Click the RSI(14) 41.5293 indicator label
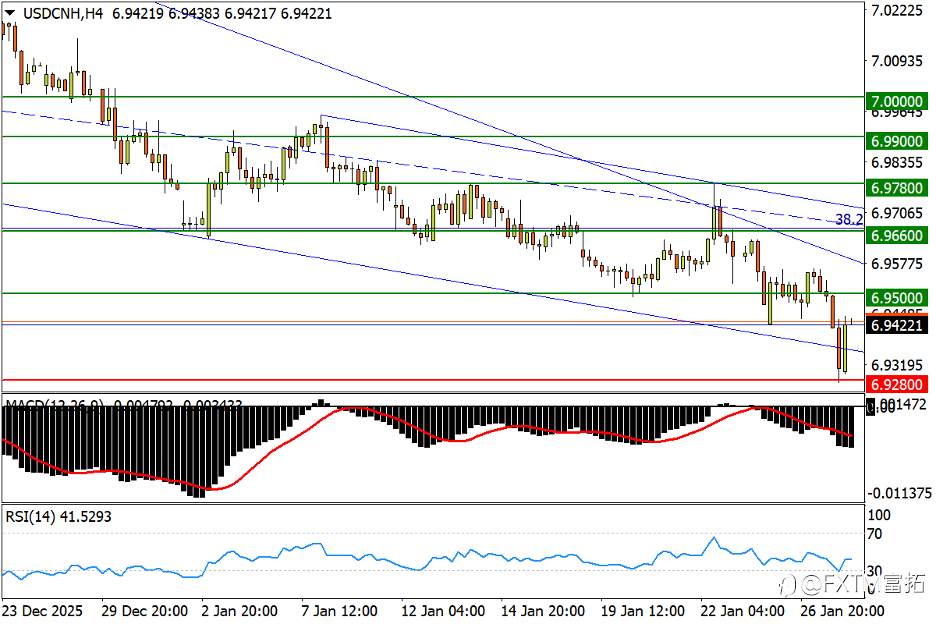Screen dimensions: 936x624 tap(58, 517)
